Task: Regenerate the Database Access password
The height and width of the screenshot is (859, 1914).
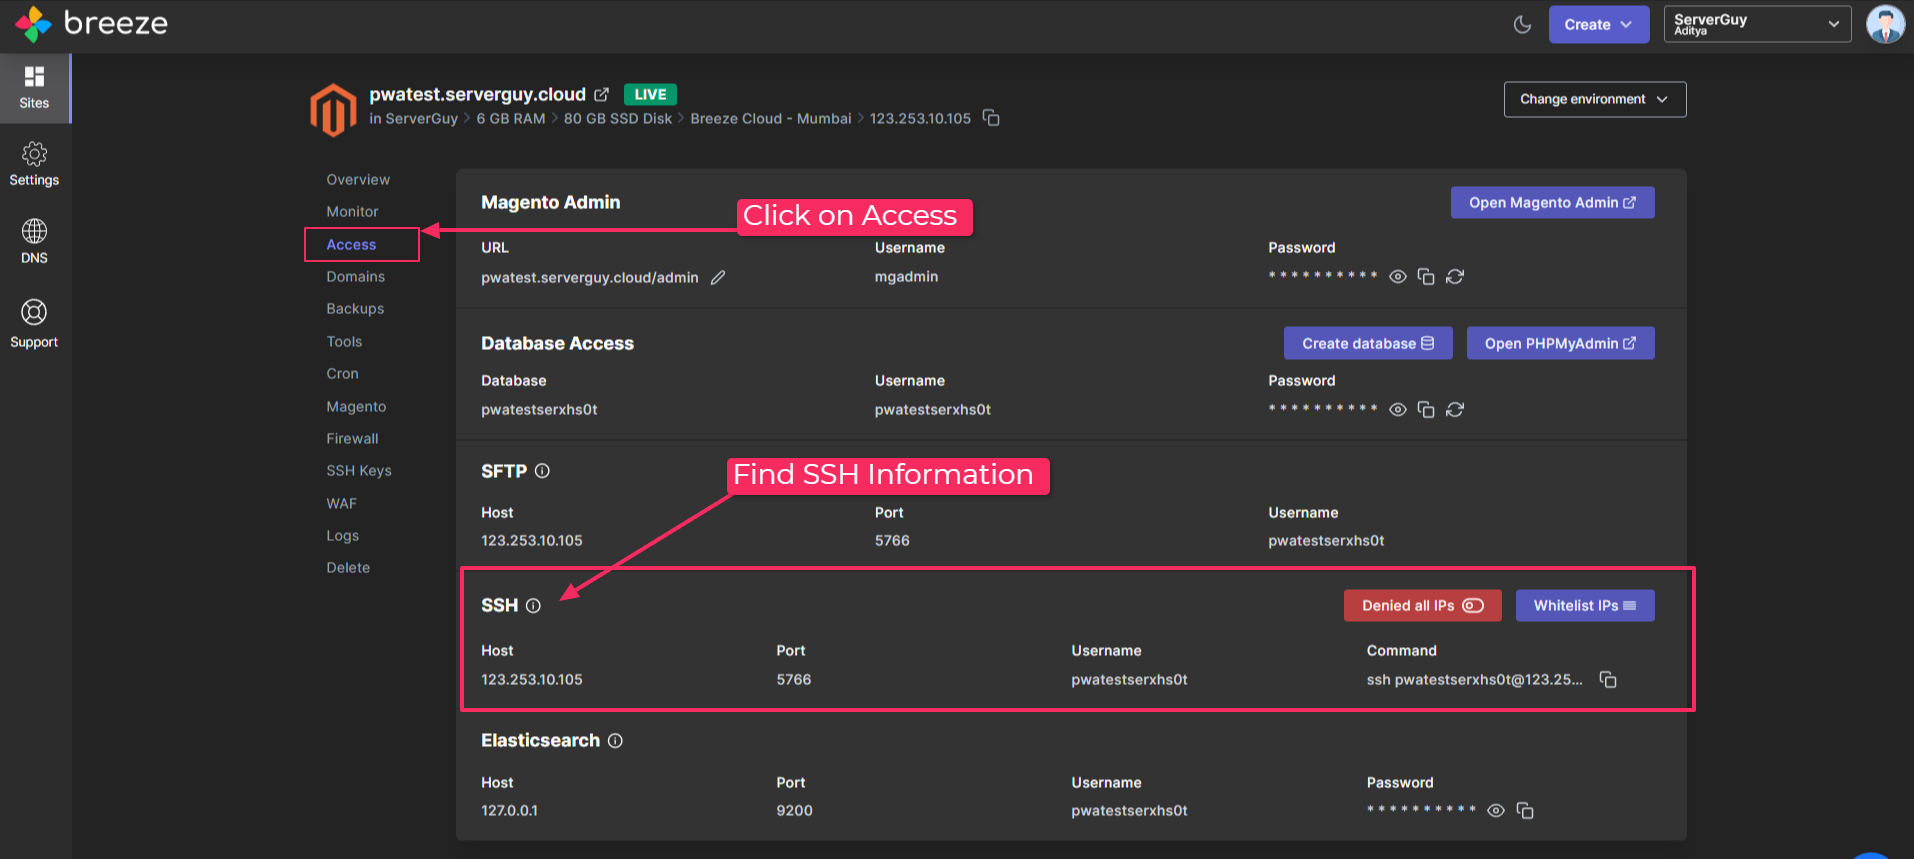Action: [x=1455, y=410]
